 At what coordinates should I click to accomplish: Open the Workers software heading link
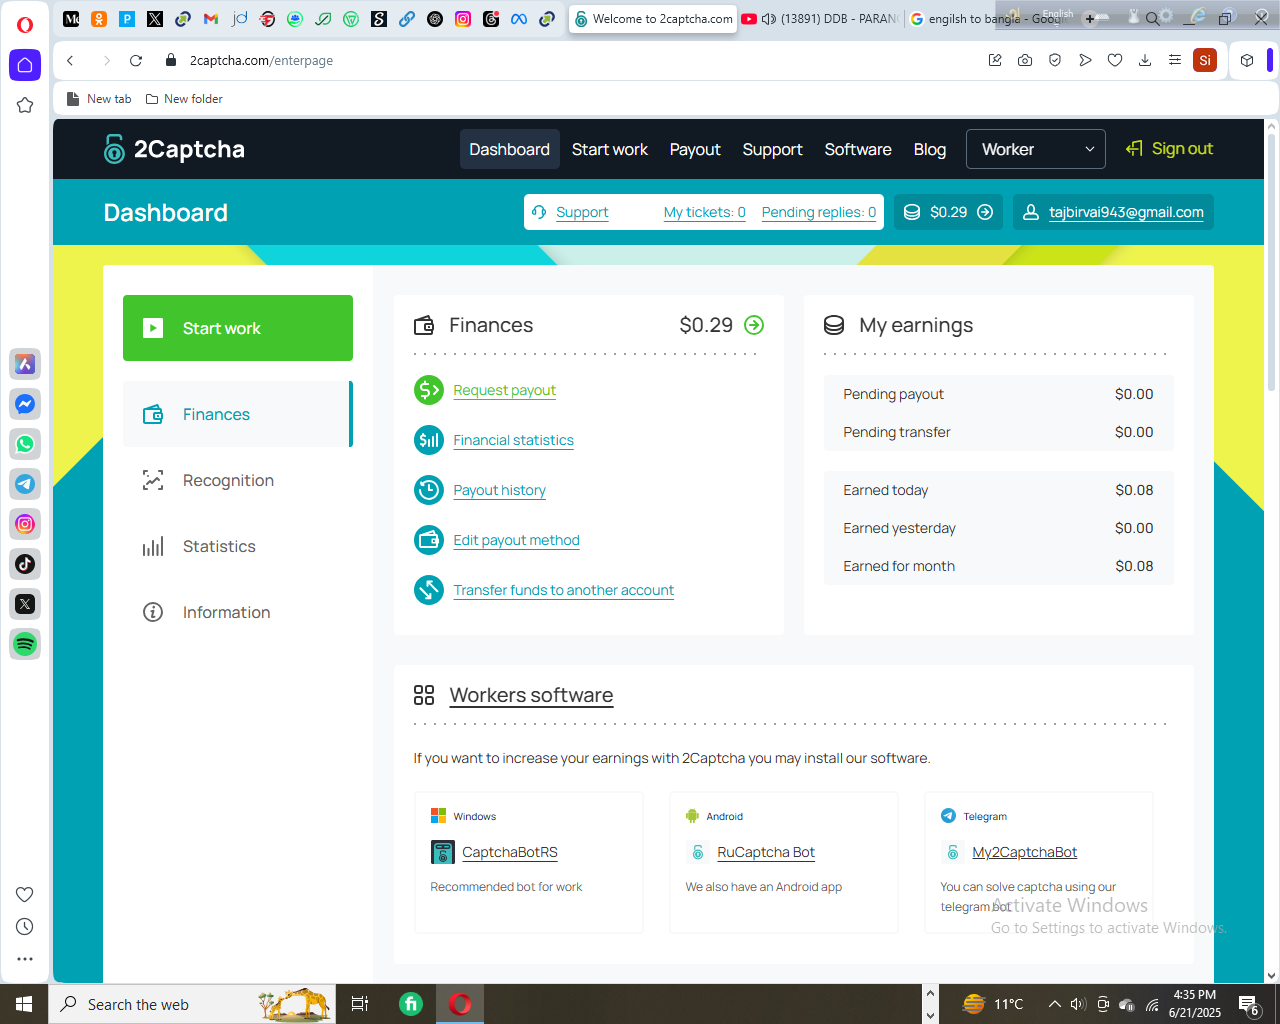[531, 695]
